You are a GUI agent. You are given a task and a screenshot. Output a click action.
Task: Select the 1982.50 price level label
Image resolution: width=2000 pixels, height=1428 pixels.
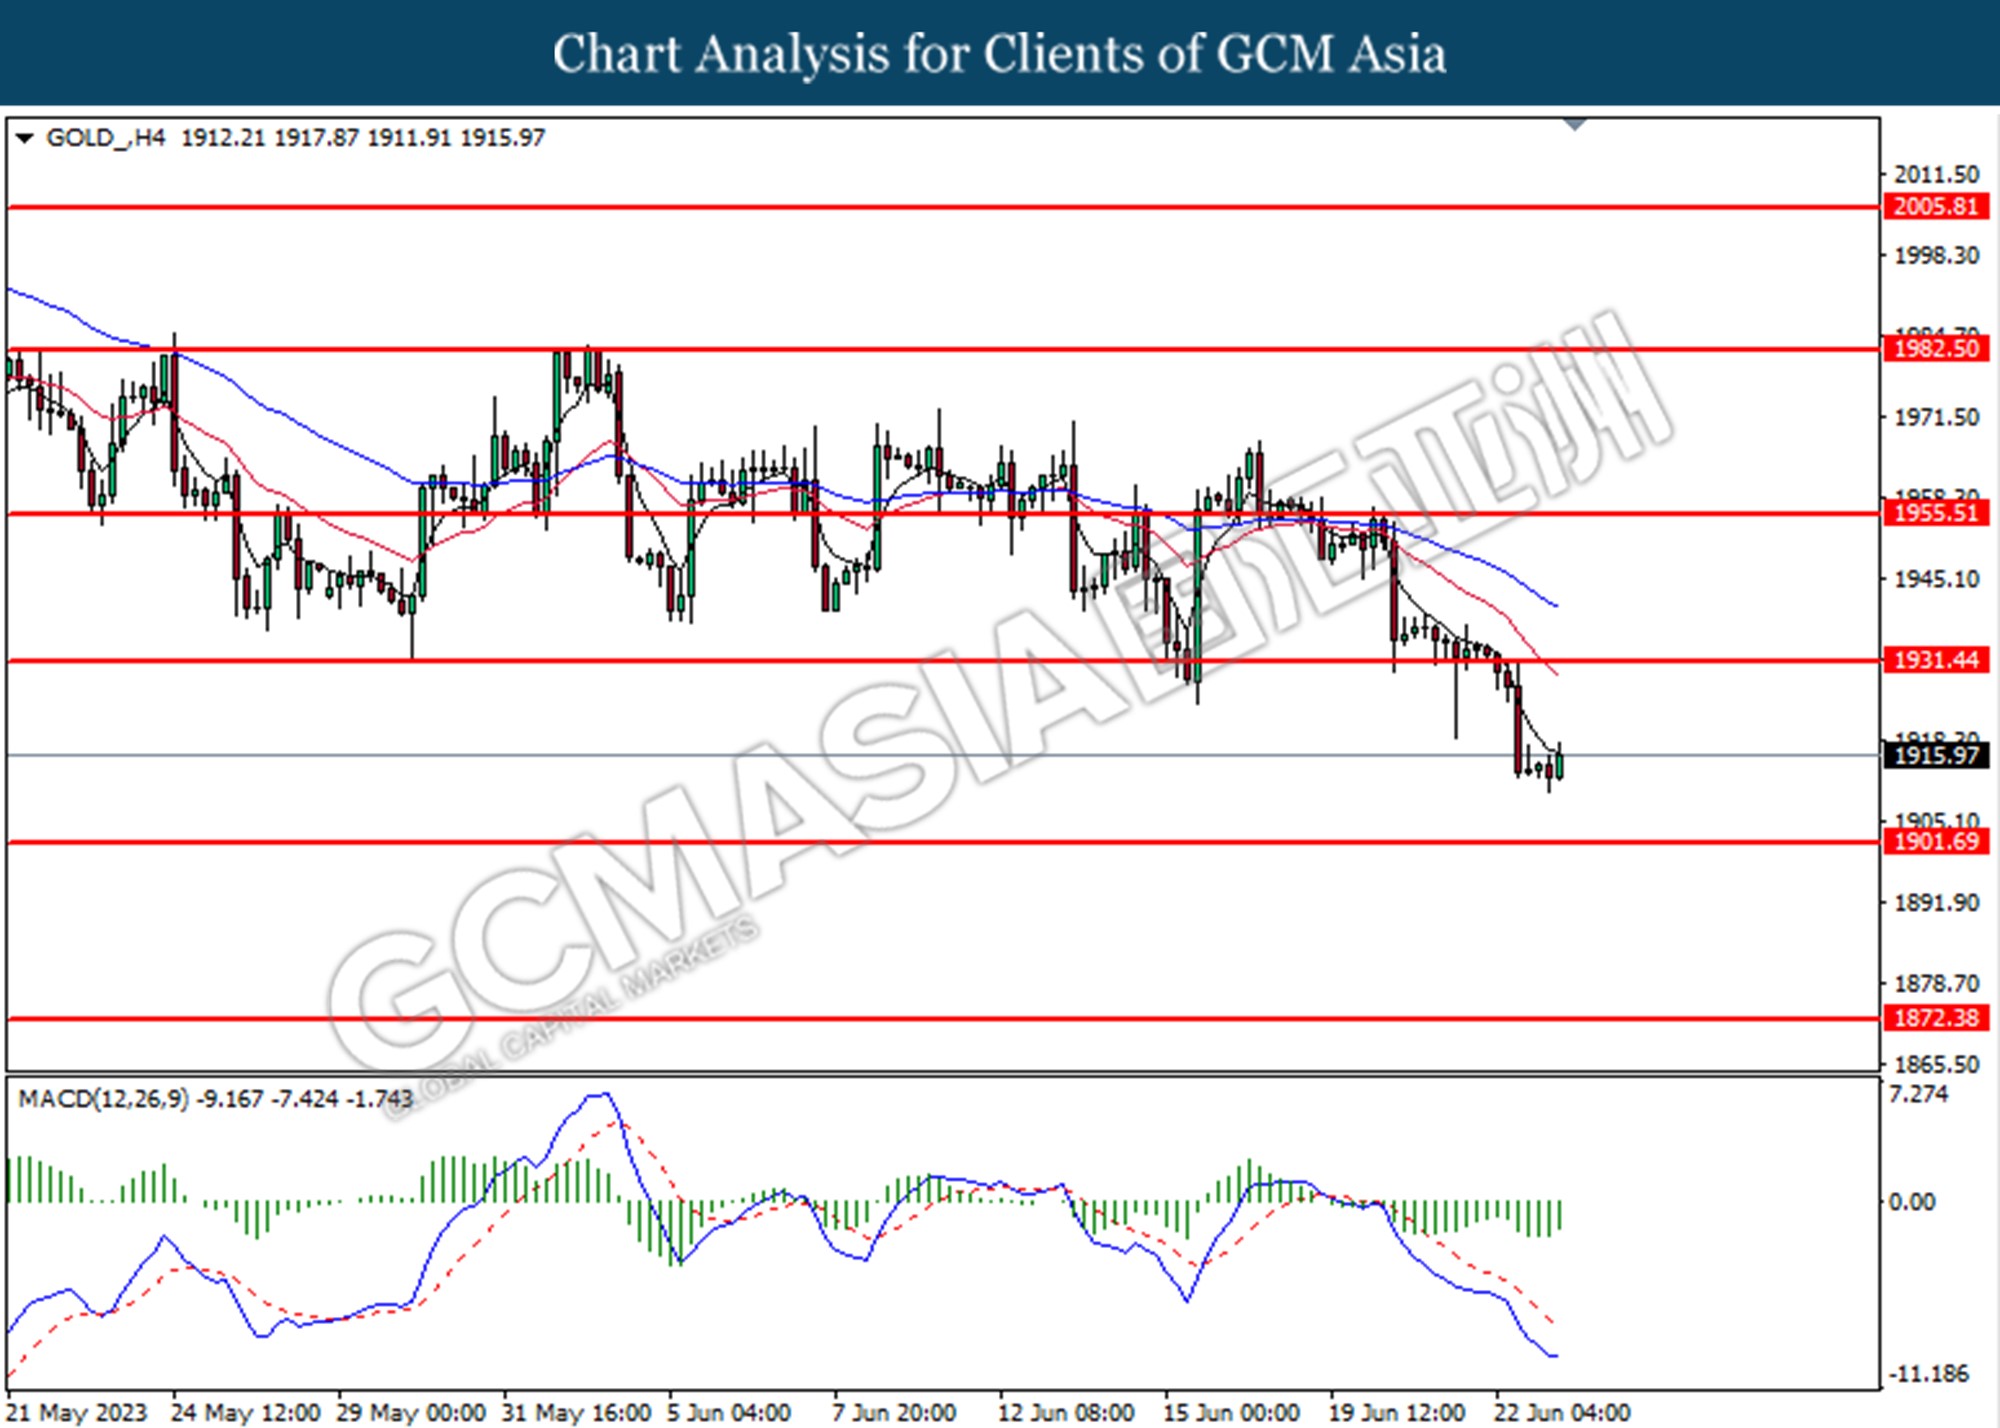tap(1936, 349)
